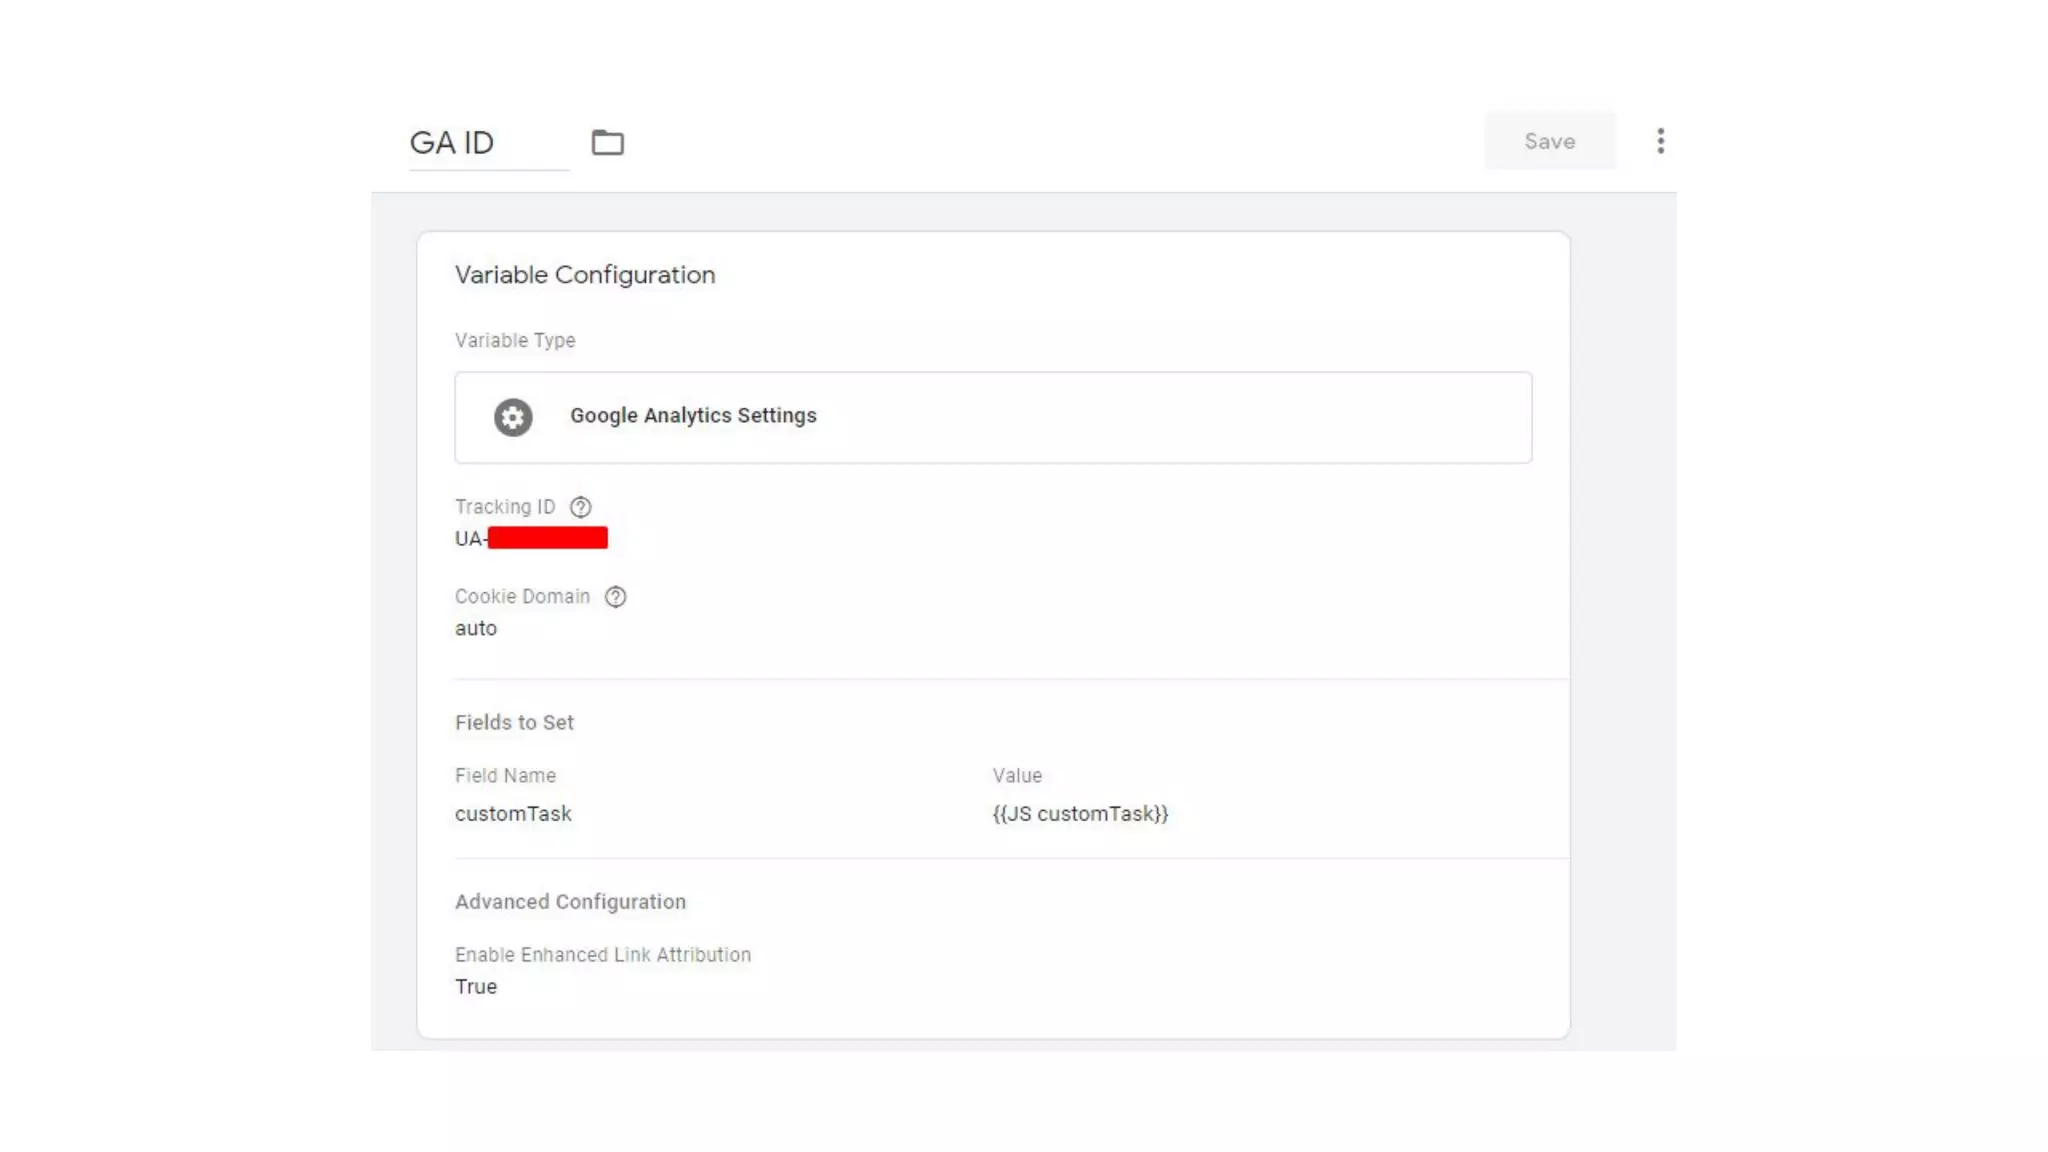Click the Variable Type label
Image resolution: width=2048 pixels, height=1152 pixels.
pyautogui.click(x=515, y=341)
